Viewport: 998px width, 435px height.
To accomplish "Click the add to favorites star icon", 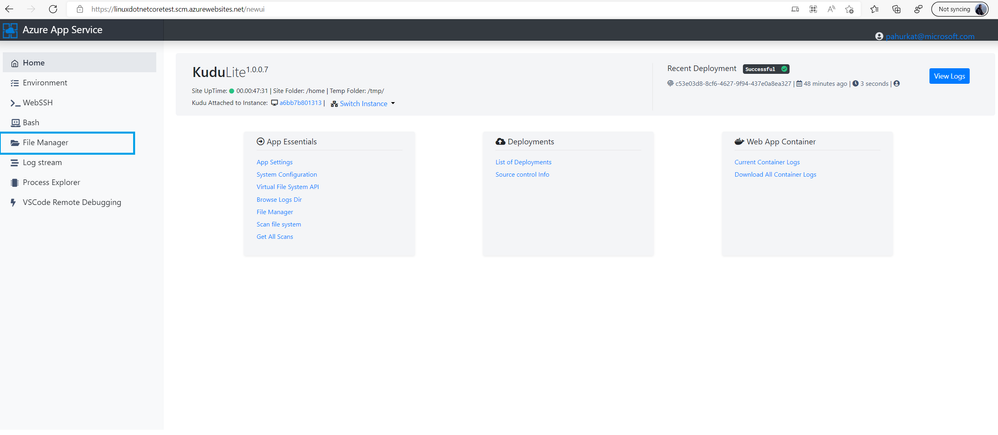I will (849, 9).
